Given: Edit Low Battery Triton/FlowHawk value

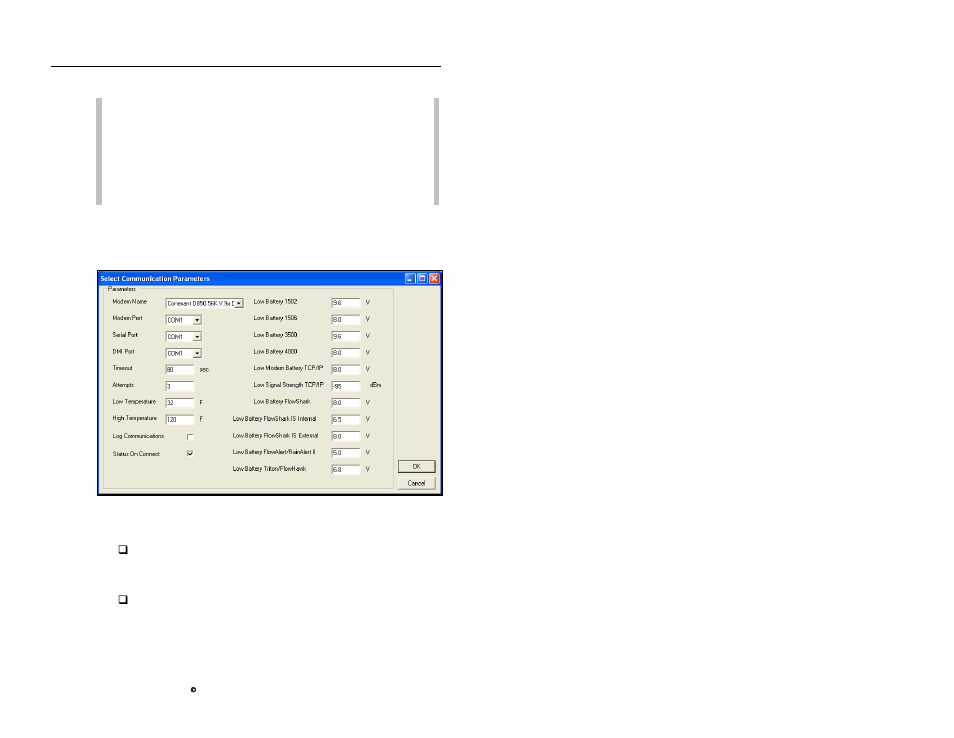Looking at the screenshot, I should pyautogui.click(x=346, y=470).
